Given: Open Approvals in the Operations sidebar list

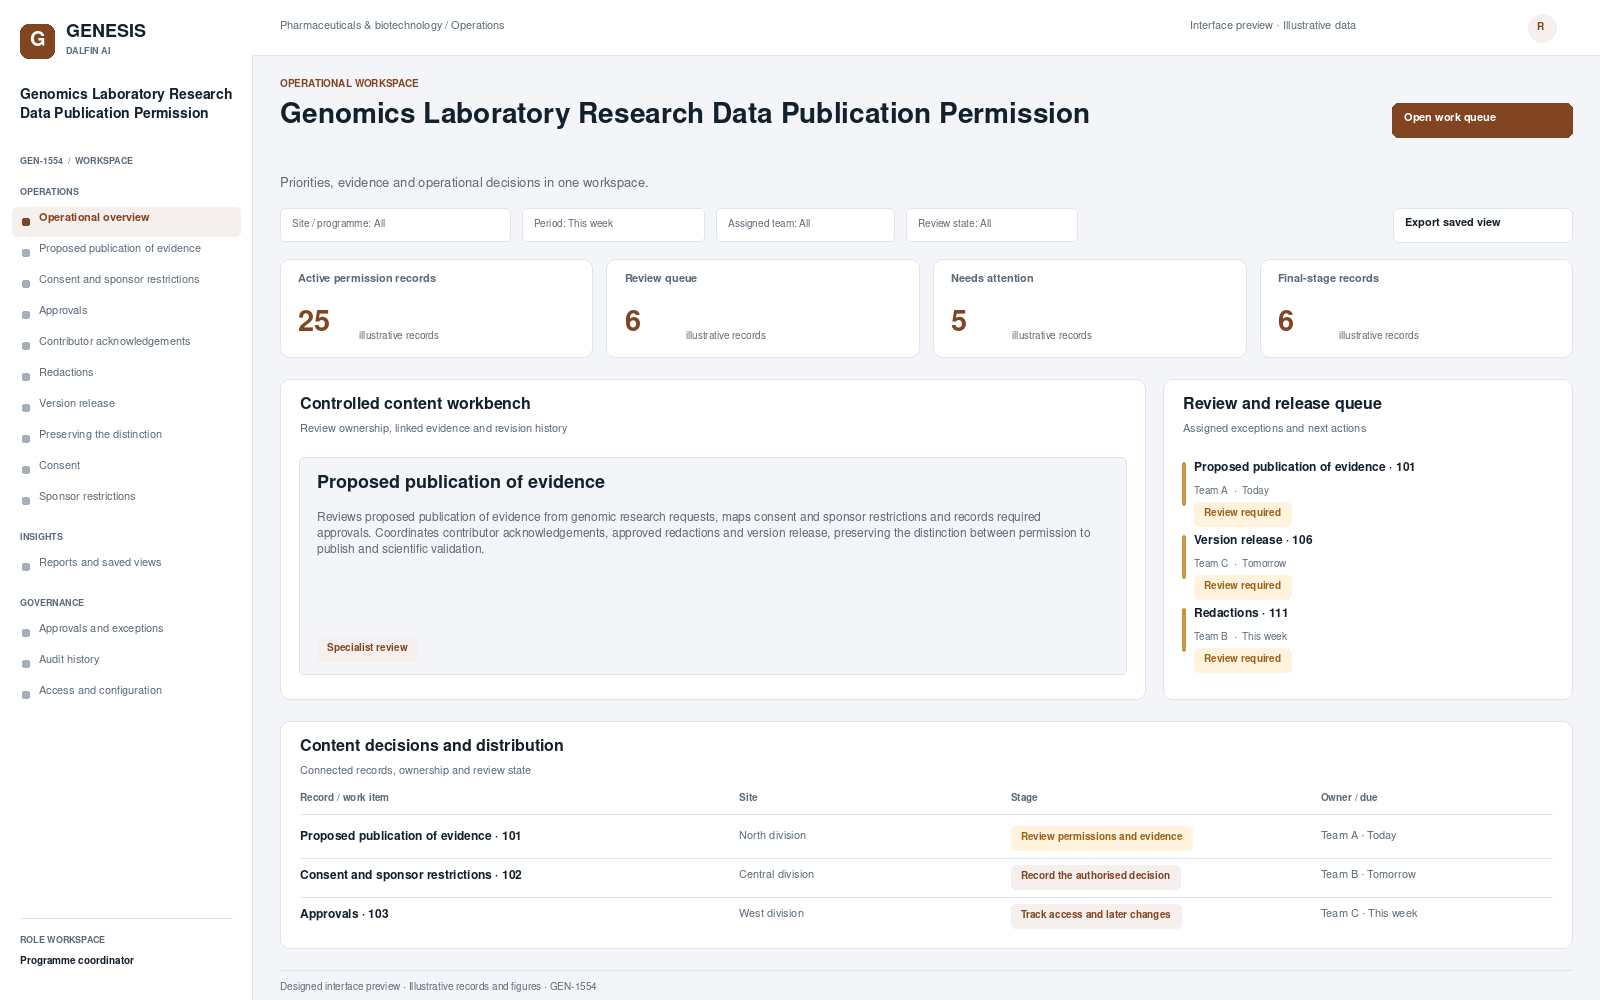Looking at the screenshot, I should [x=63, y=311].
